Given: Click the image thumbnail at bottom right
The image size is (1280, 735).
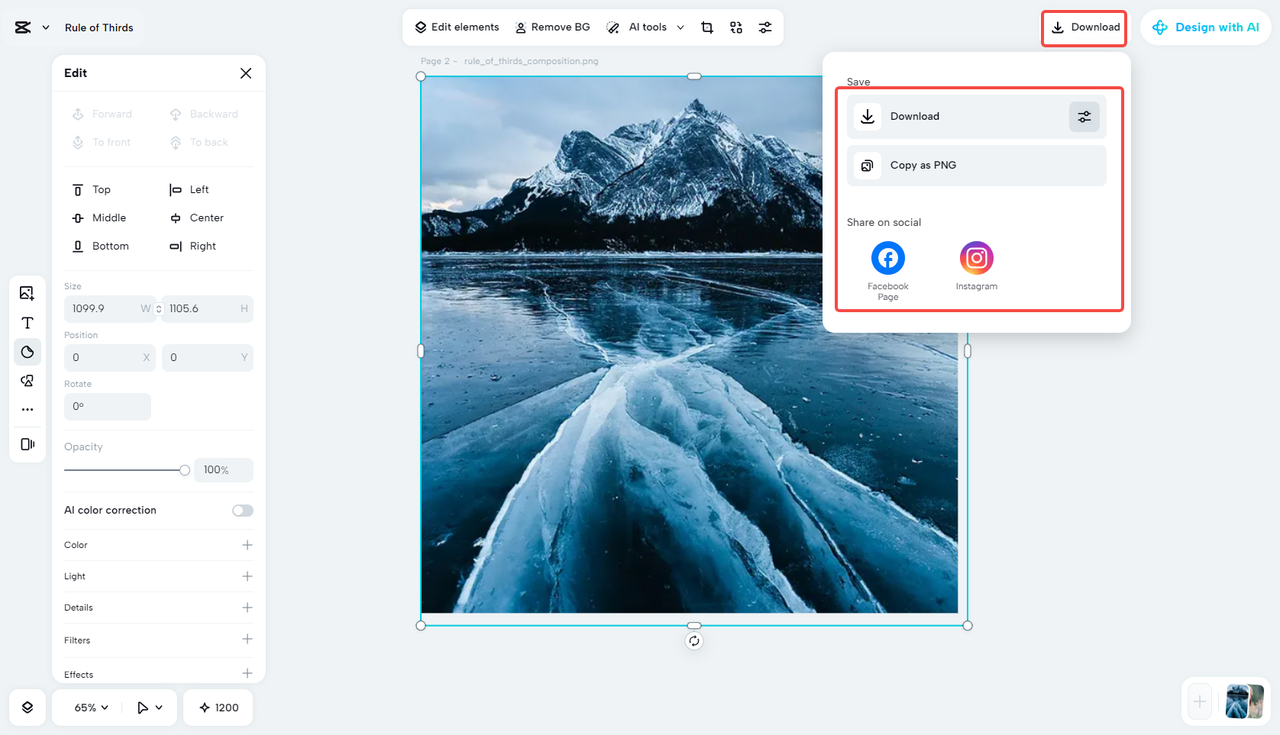Looking at the screenshot, I should [x=1244, y=702].
